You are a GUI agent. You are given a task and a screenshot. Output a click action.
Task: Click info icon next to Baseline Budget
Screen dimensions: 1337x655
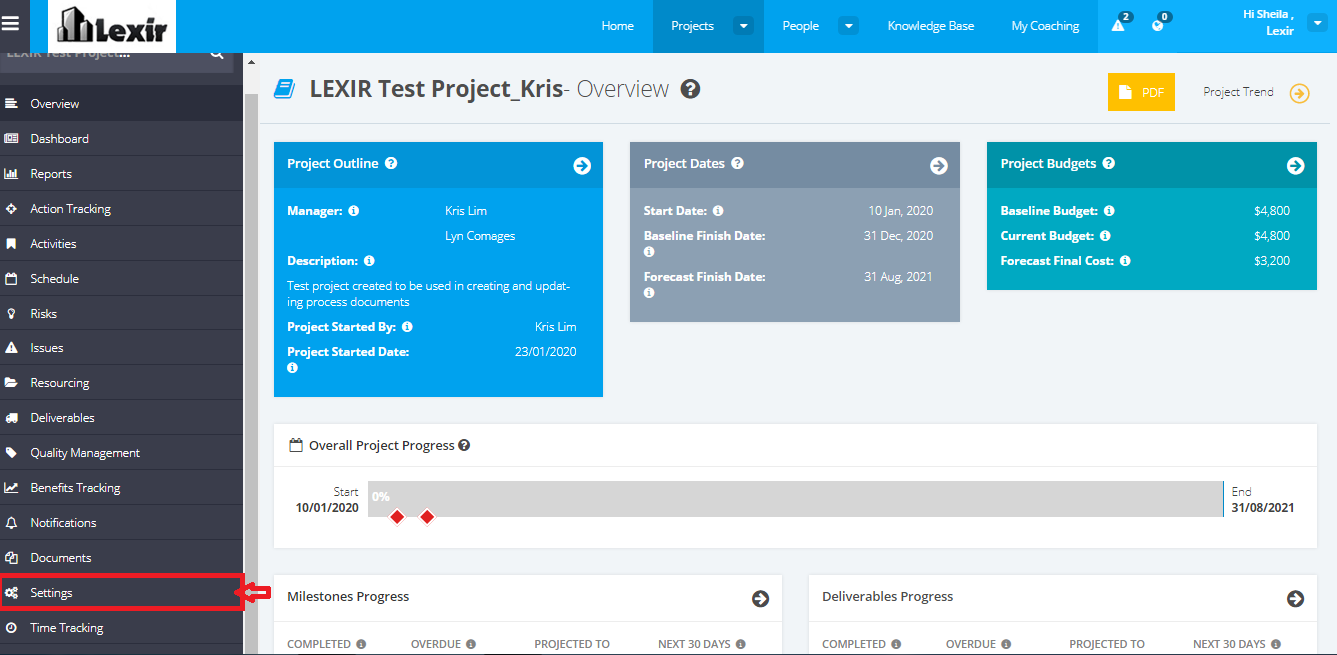(x=1109, y=211)
